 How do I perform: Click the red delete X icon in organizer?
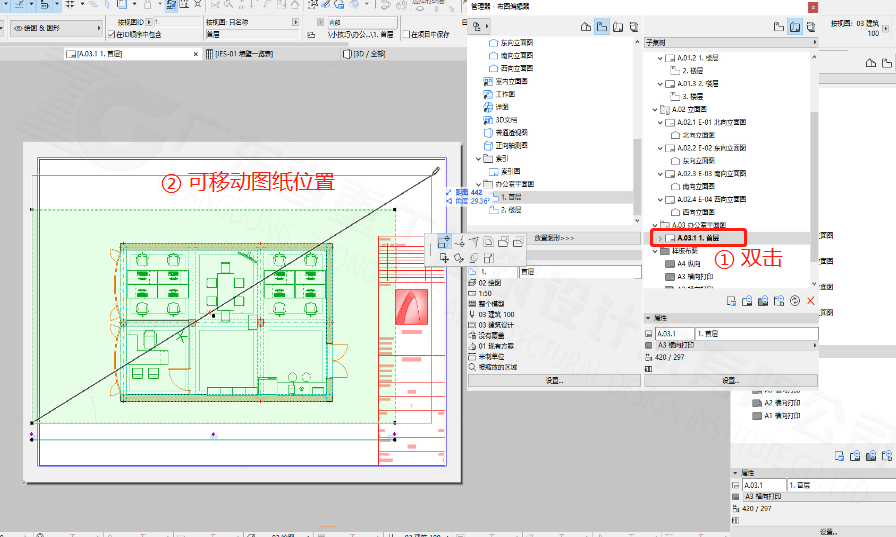pyautogui.click(x=810, y=300)
